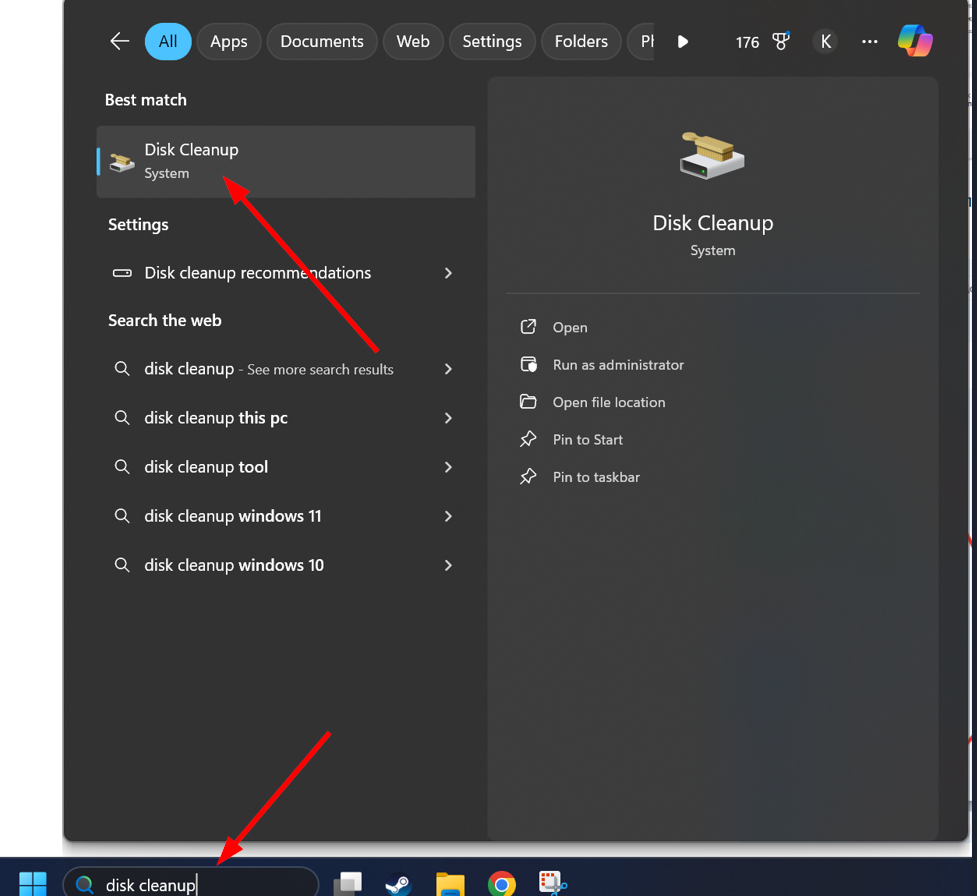Screen dimensions: 977x896
Task: Expand Disk cleanup recommendations chevron
Action: [448, 273]
